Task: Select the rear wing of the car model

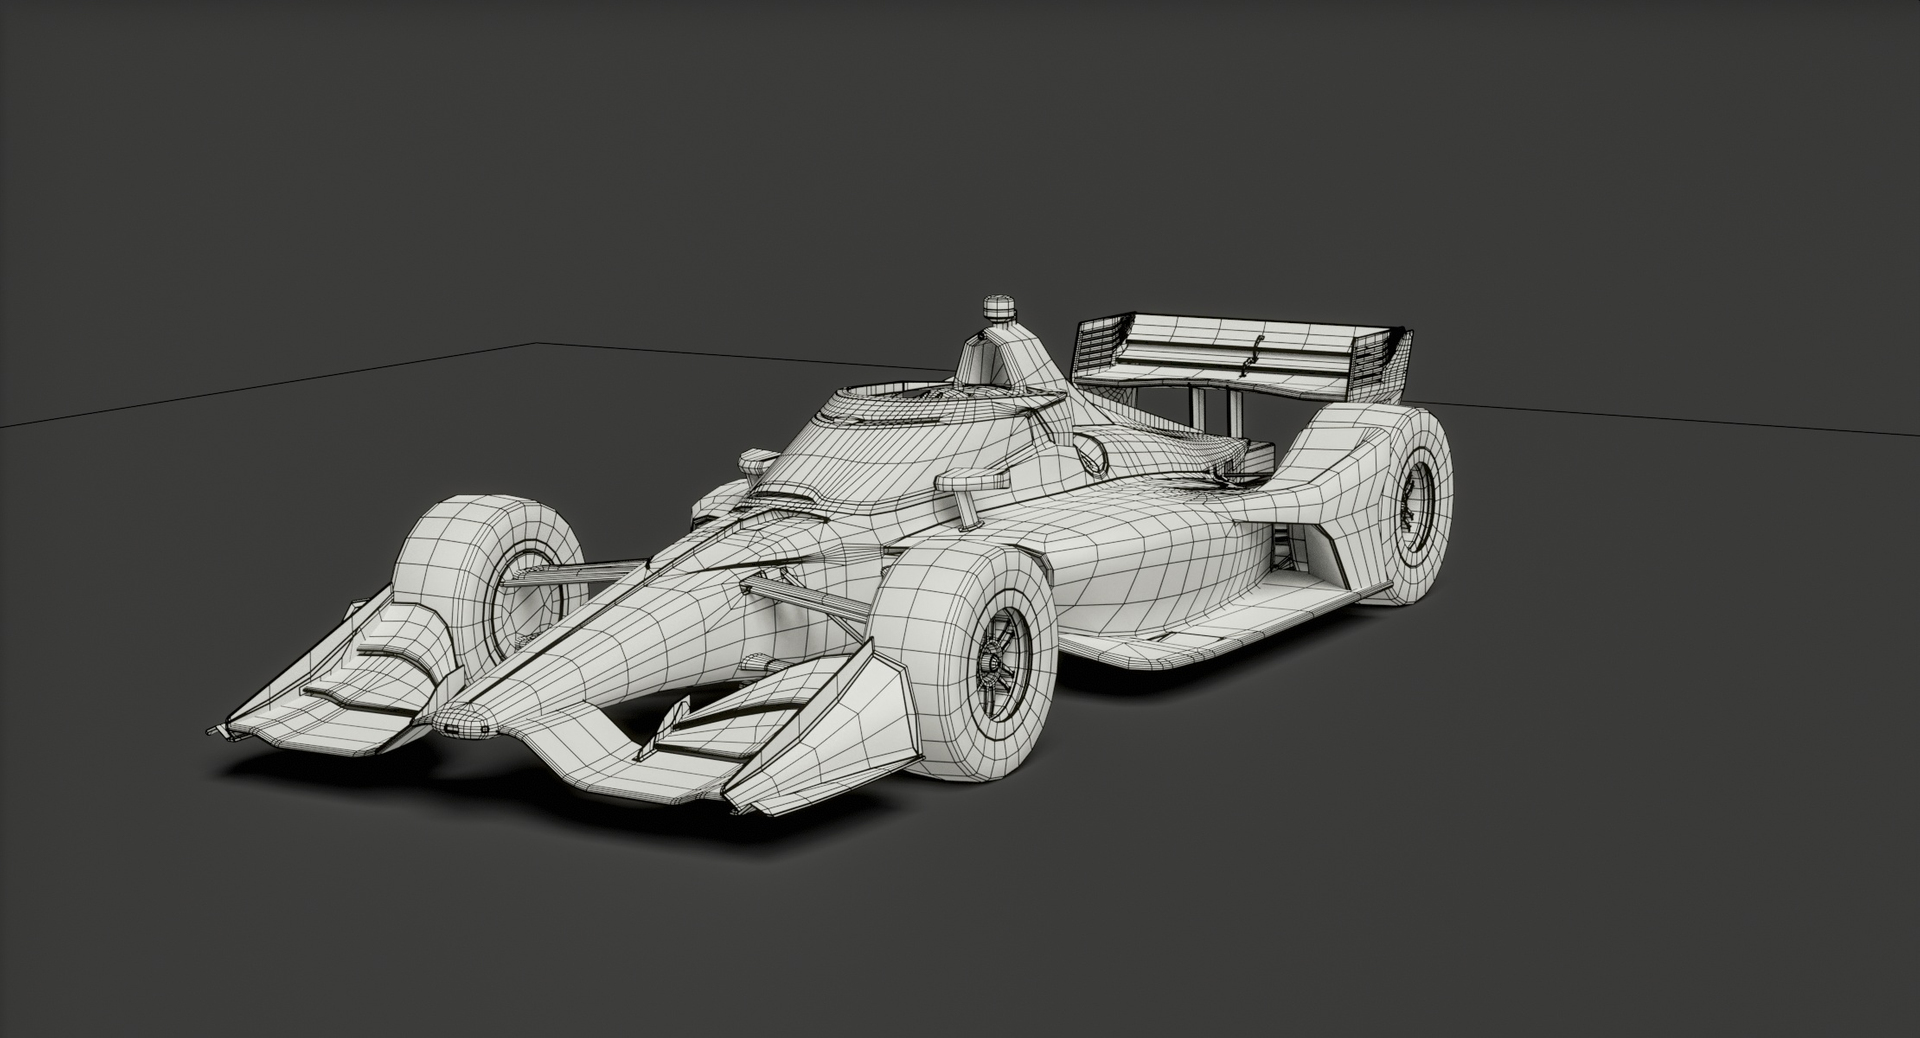Action: [x=1242, y=357]
